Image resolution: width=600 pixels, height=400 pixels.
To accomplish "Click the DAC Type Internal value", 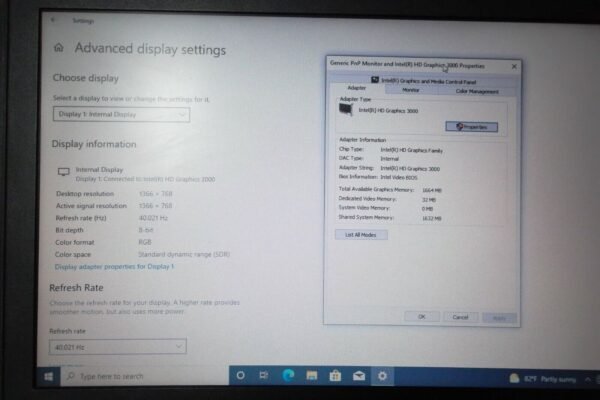I will point(390,158).
